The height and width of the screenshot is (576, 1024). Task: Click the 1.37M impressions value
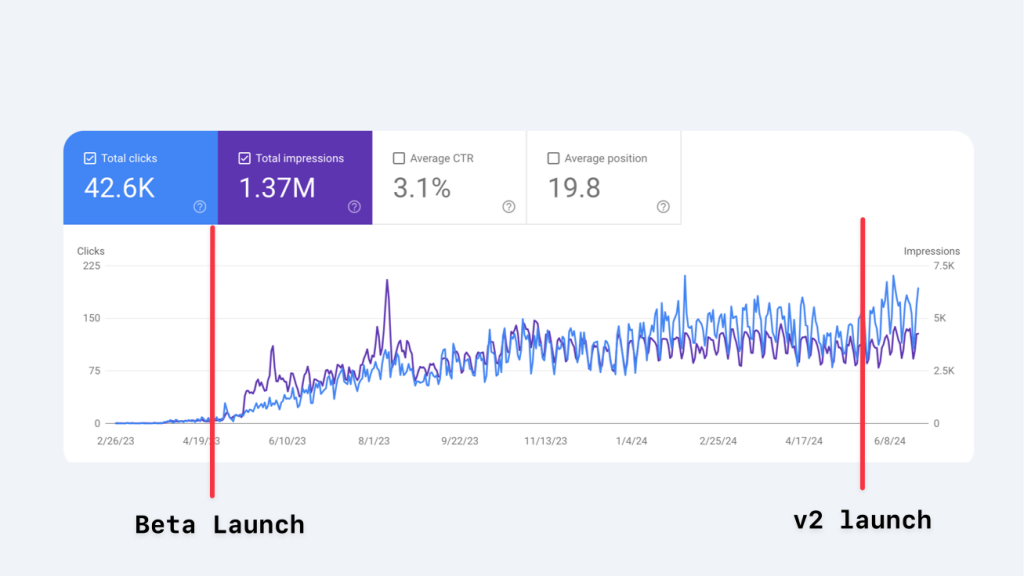coord(278,187)
